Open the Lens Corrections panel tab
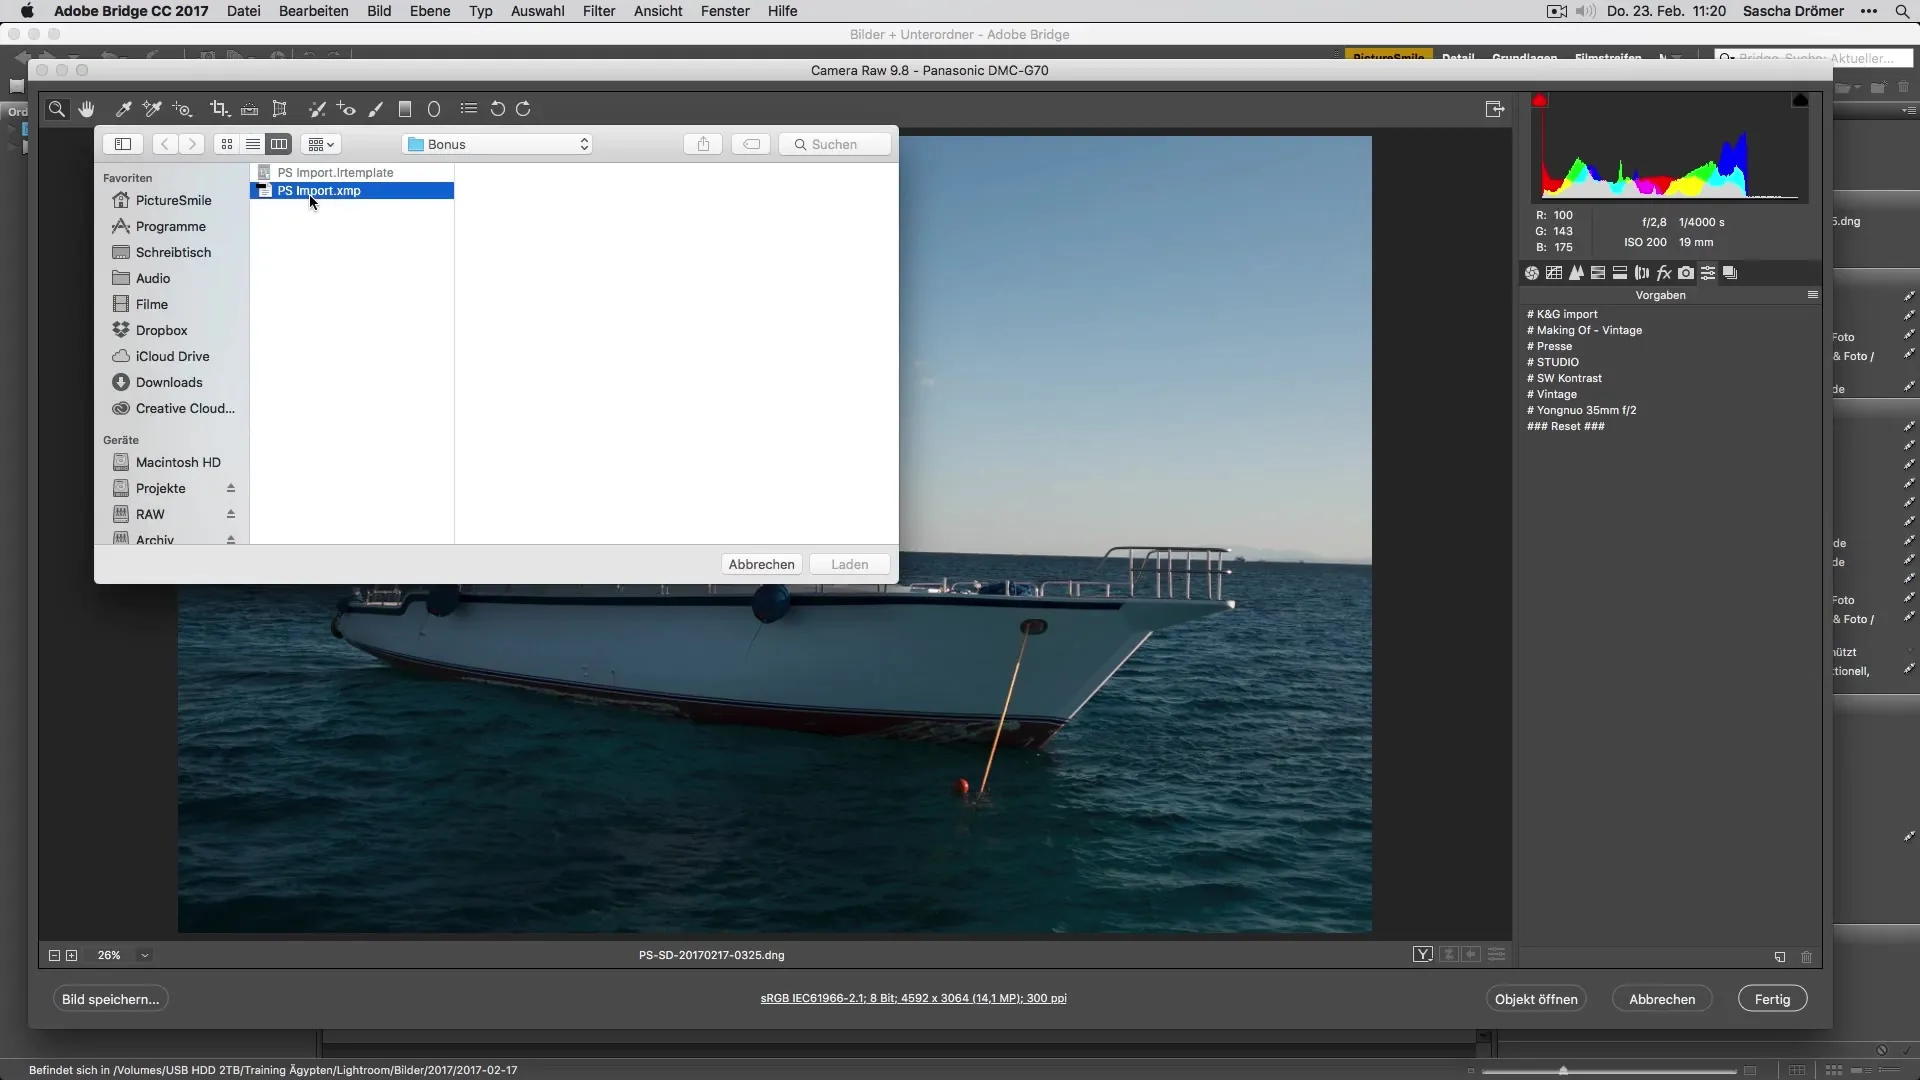Screen dimensions: 1920x1080 tap(1642, 273)
